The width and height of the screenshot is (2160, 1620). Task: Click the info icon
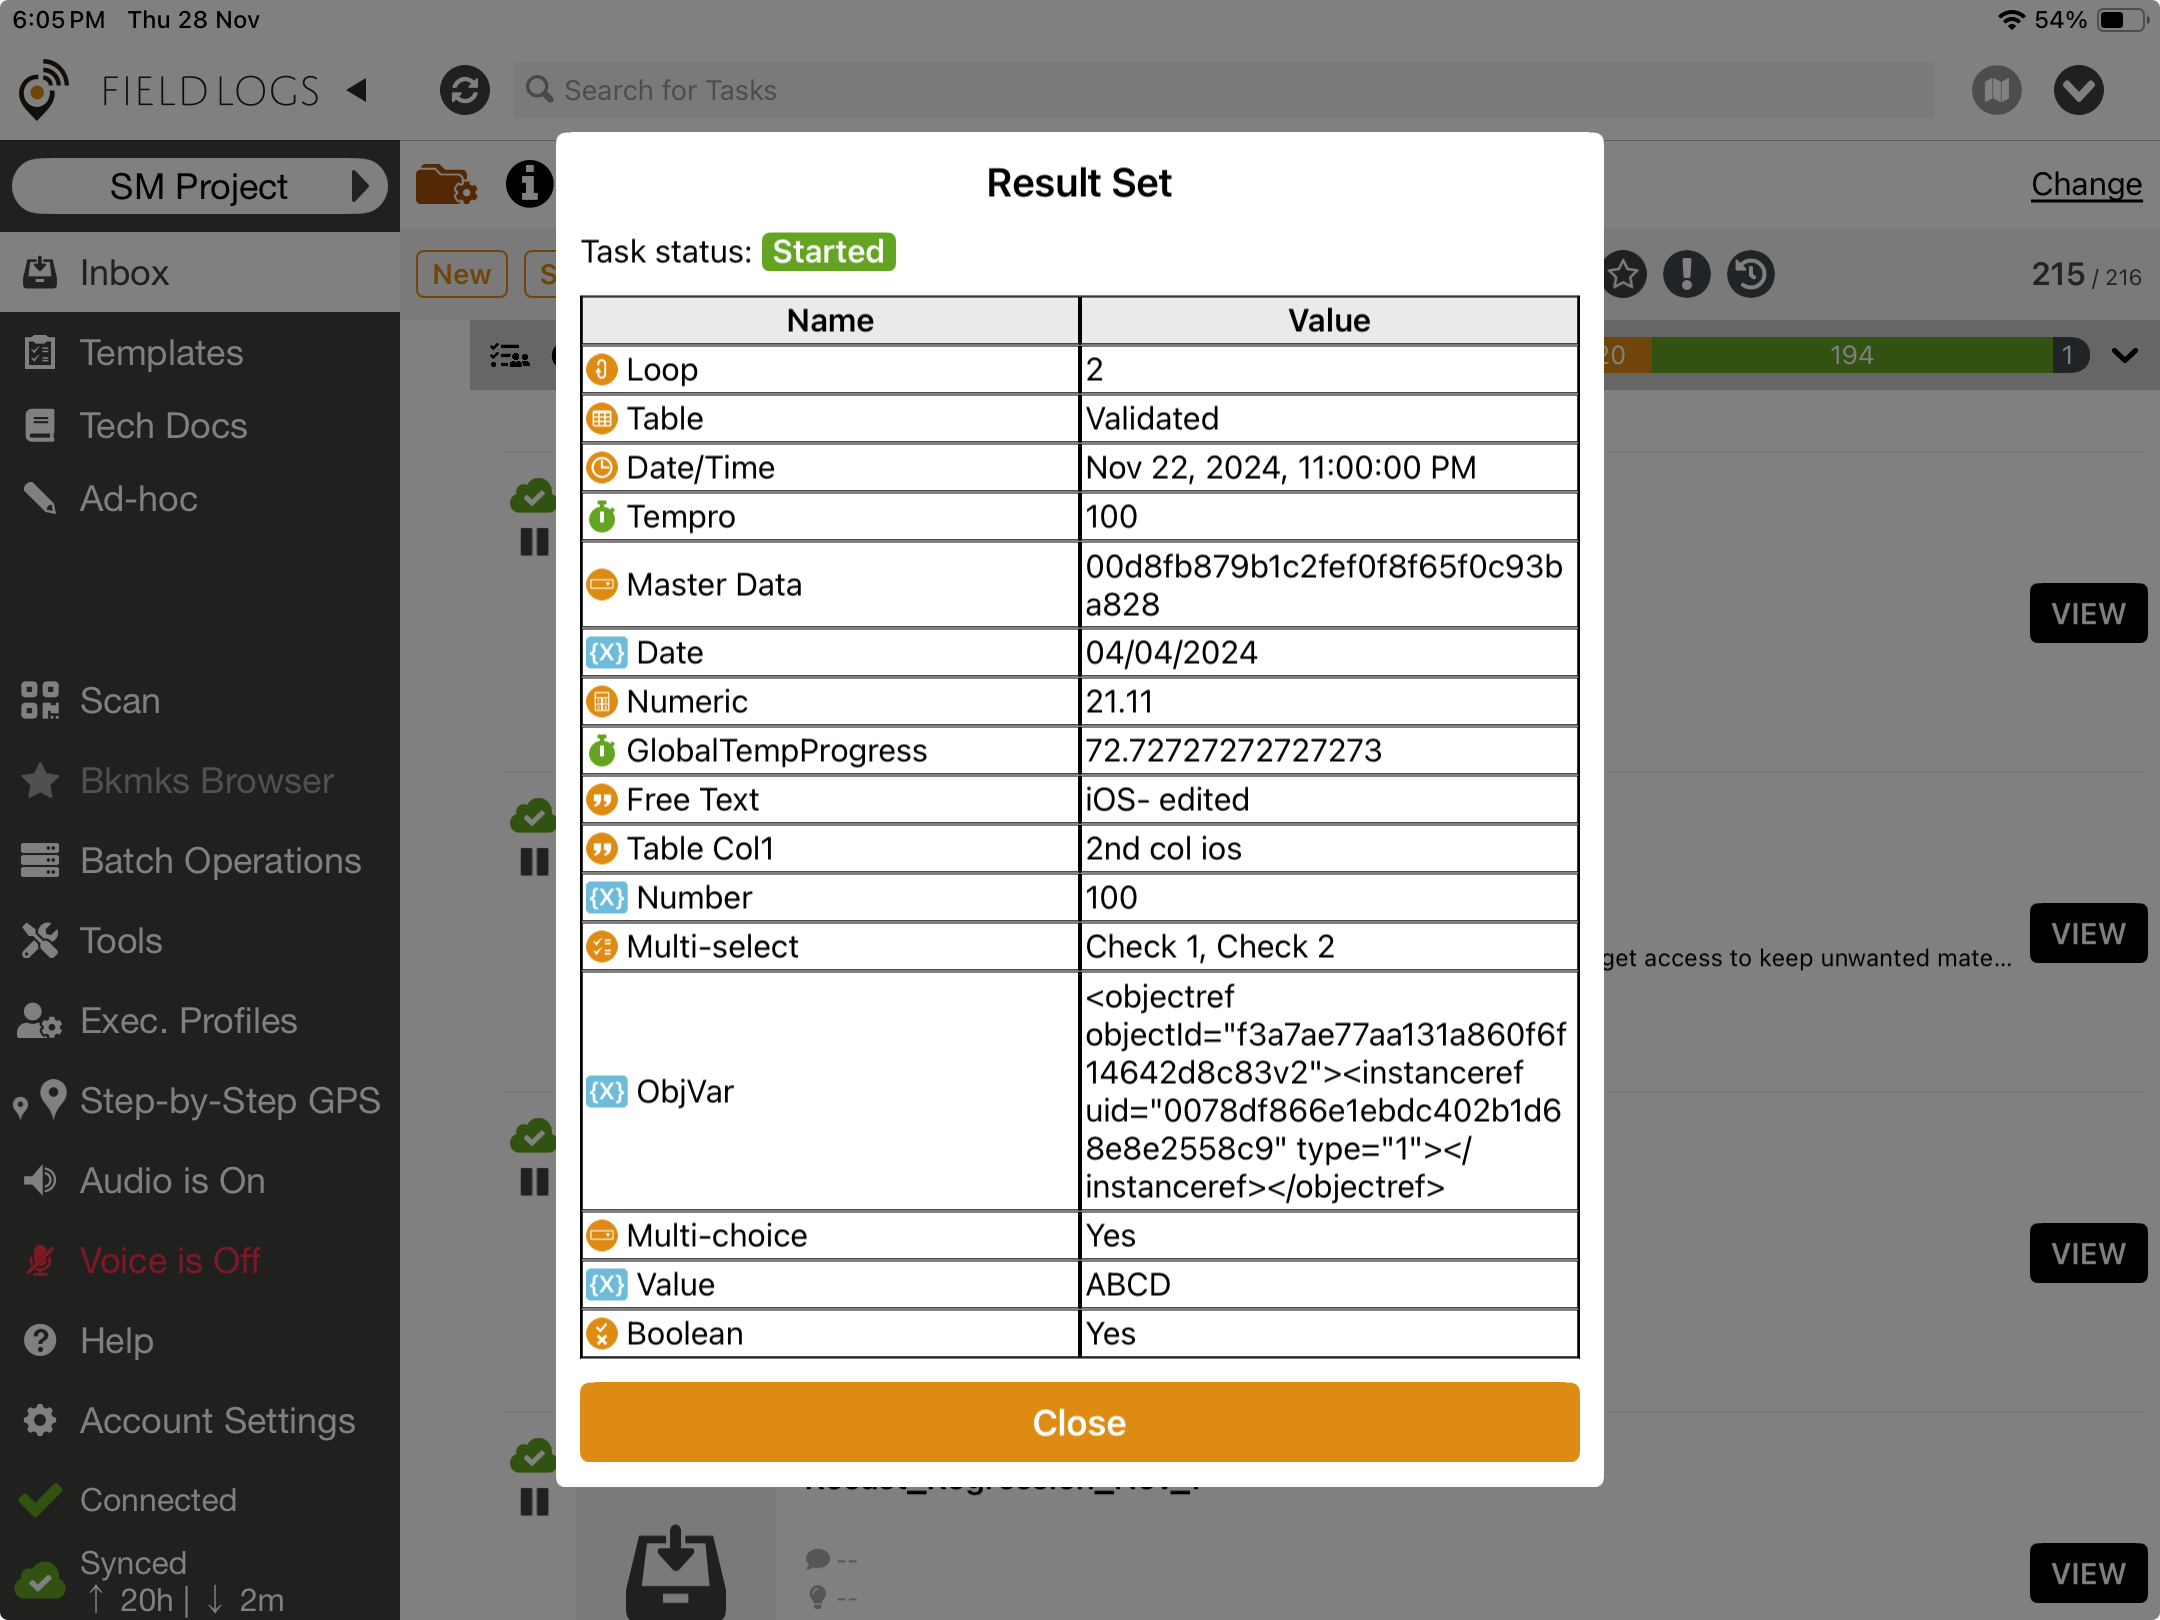(529, 184)
